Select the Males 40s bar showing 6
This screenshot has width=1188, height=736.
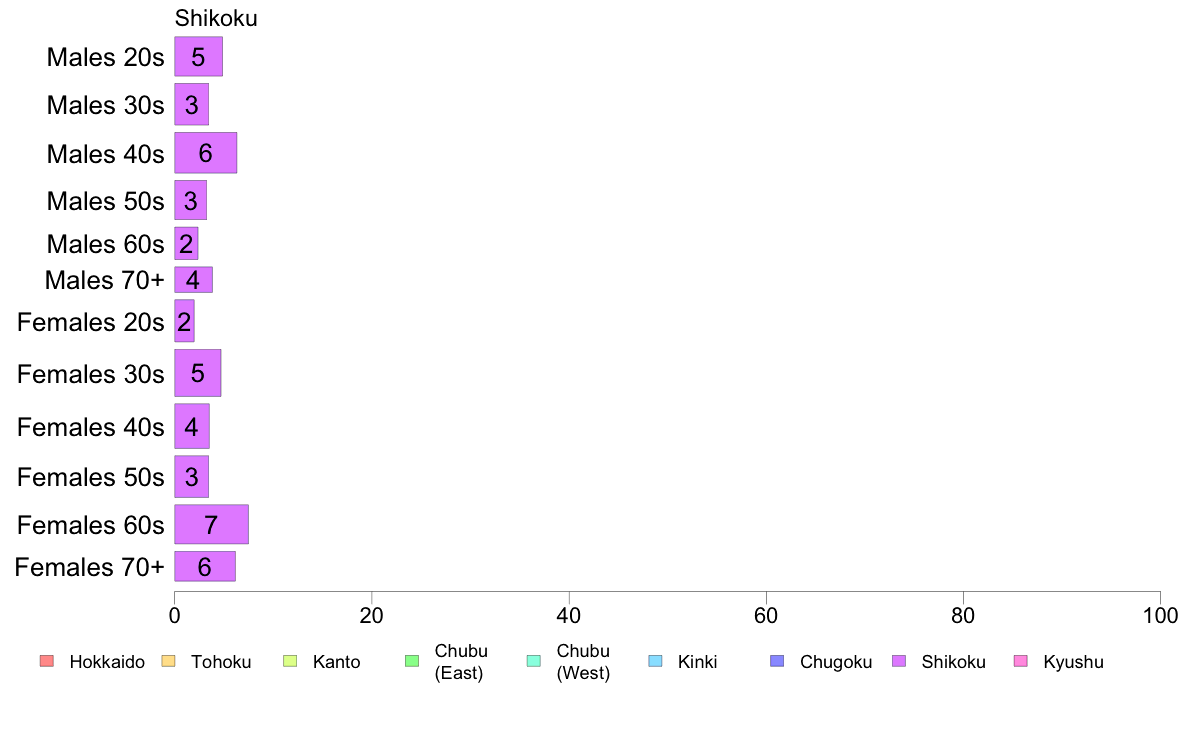point(205,153)
